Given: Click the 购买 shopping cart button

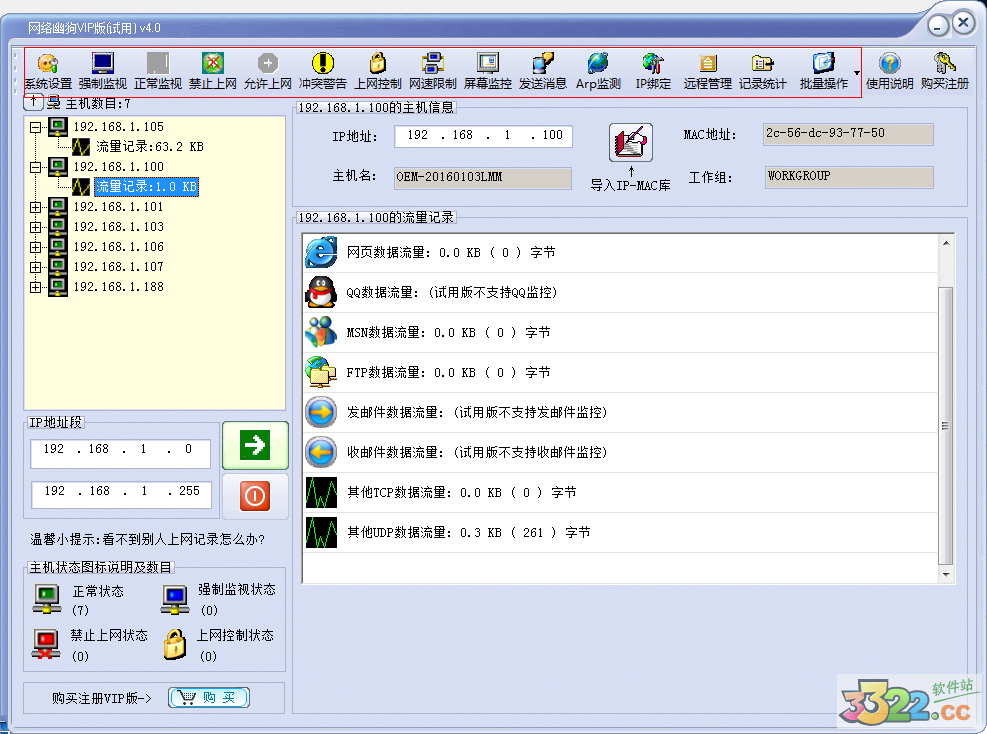Looking at the screenshot, I should (x=209, y=697).
